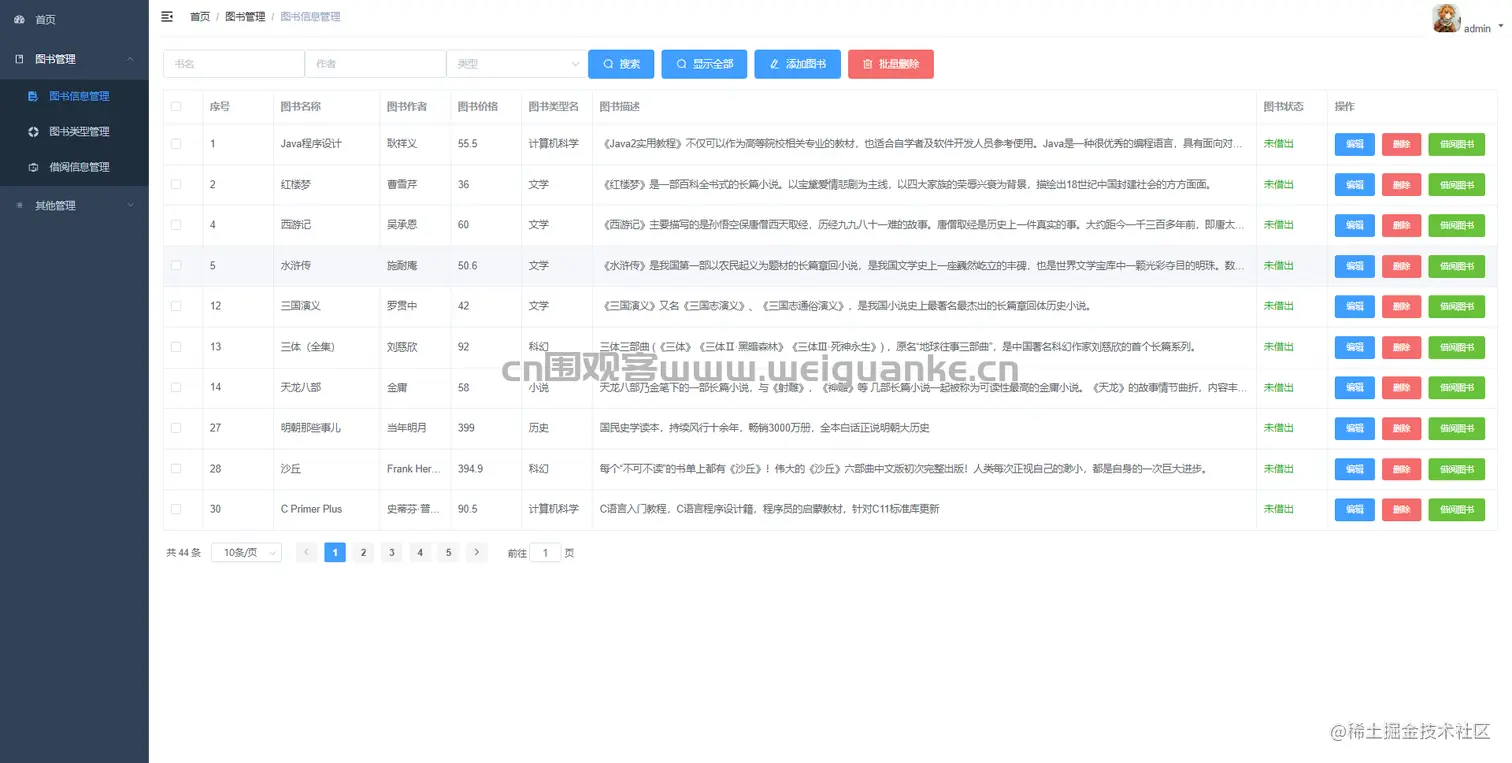The height and width of the screenshot is (763, 1512).
Task: Click the magnifier icon in 显示全部 button
Action: point(682,64)
